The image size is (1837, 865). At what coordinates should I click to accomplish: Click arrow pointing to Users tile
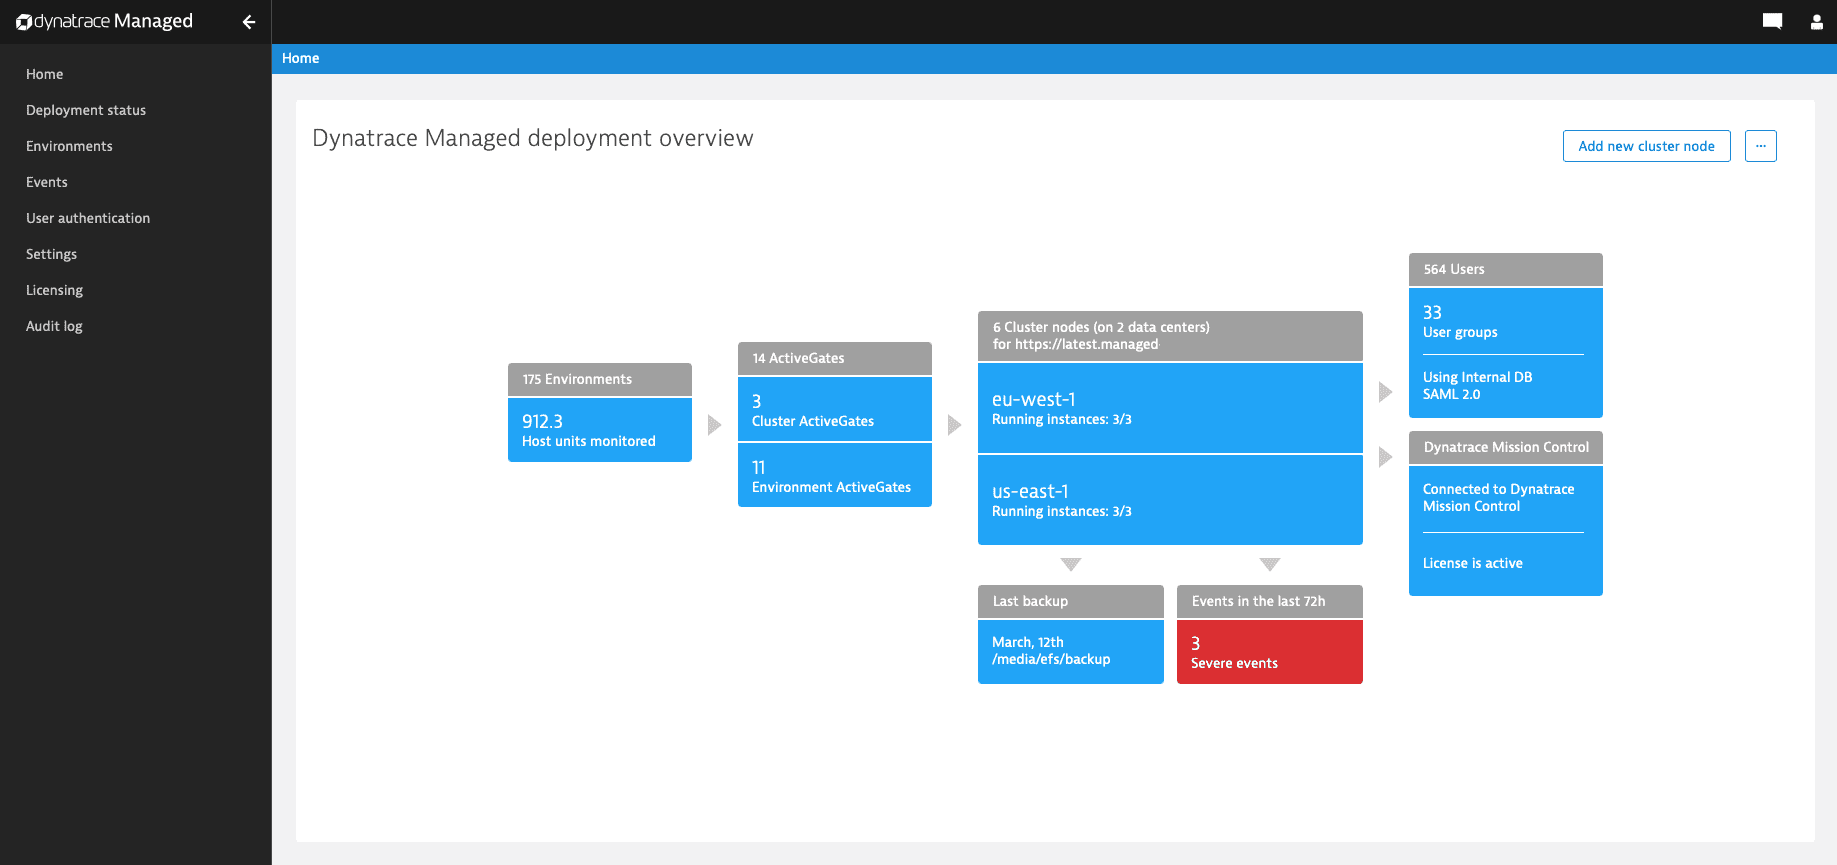click(1386, 392)
